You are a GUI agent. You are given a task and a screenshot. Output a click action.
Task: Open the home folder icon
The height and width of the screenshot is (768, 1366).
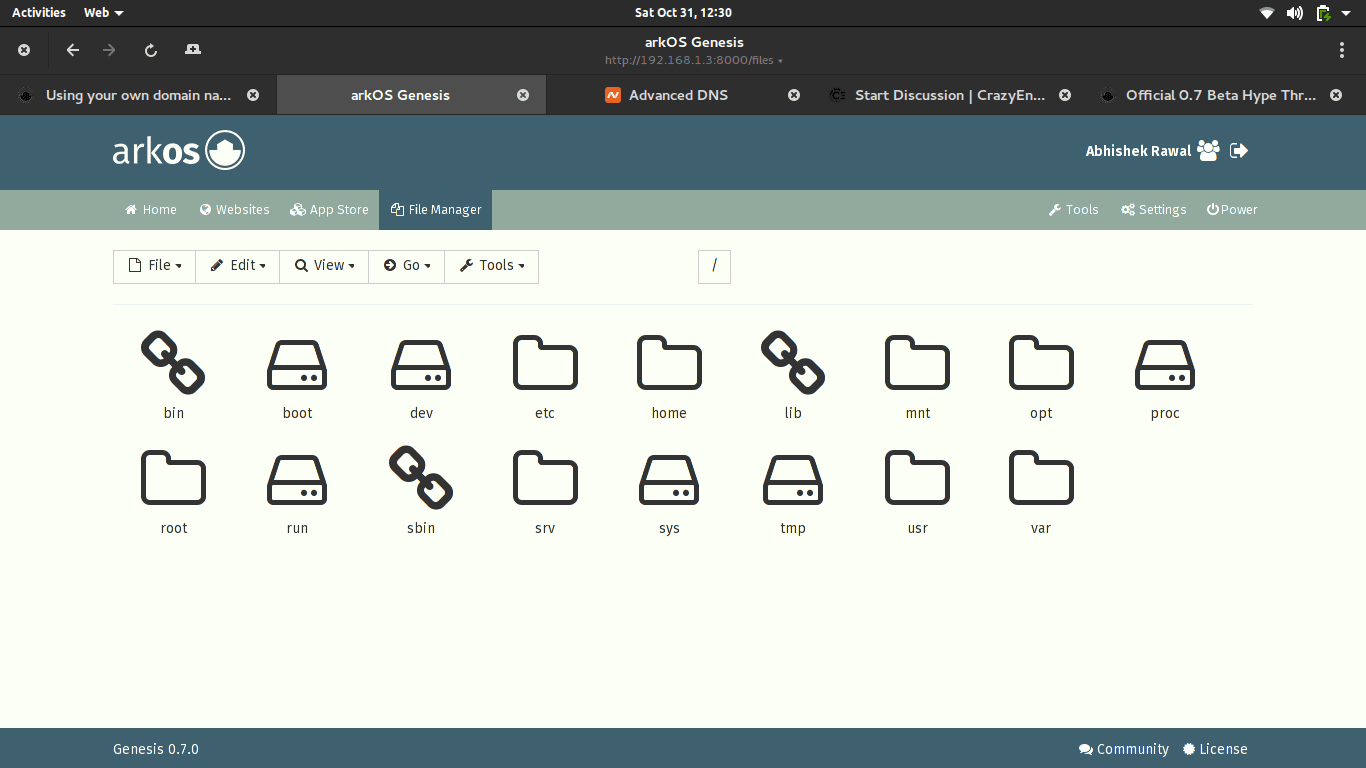click(x=669, y=362)
